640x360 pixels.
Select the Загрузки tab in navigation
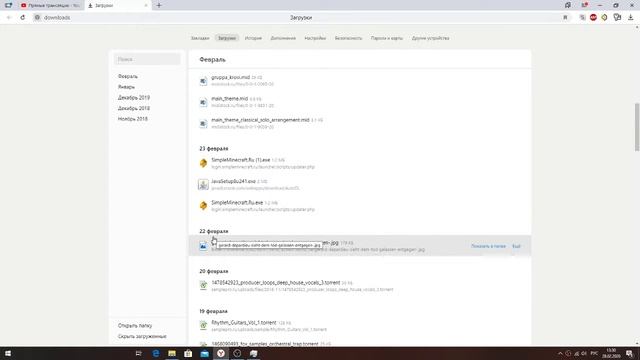click(x=227, y=38)
